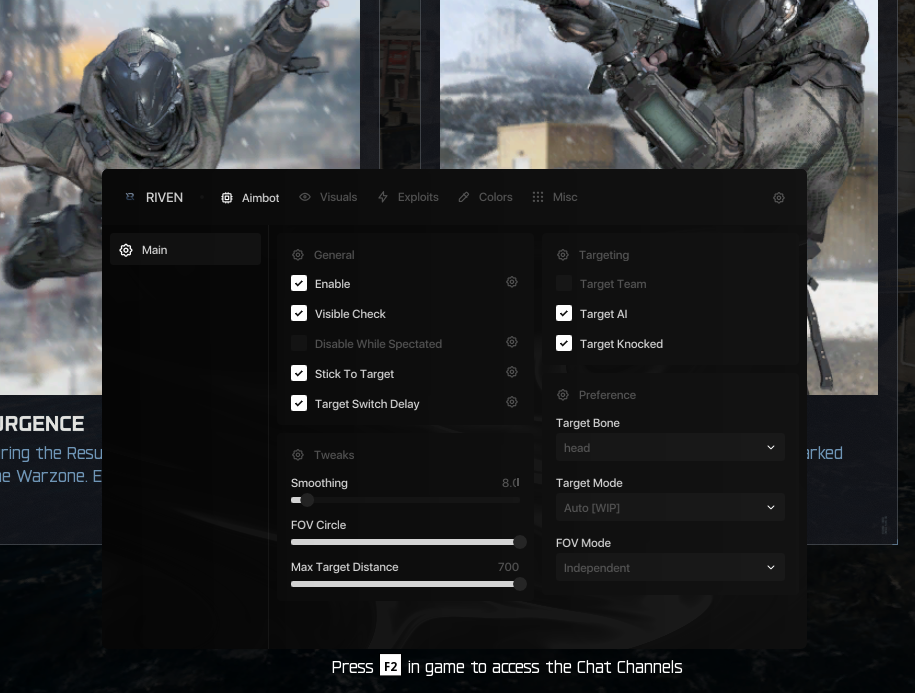This screenshot has height=693, width=915.
Task: Click the Target Bone label
Action: (588, 423)
